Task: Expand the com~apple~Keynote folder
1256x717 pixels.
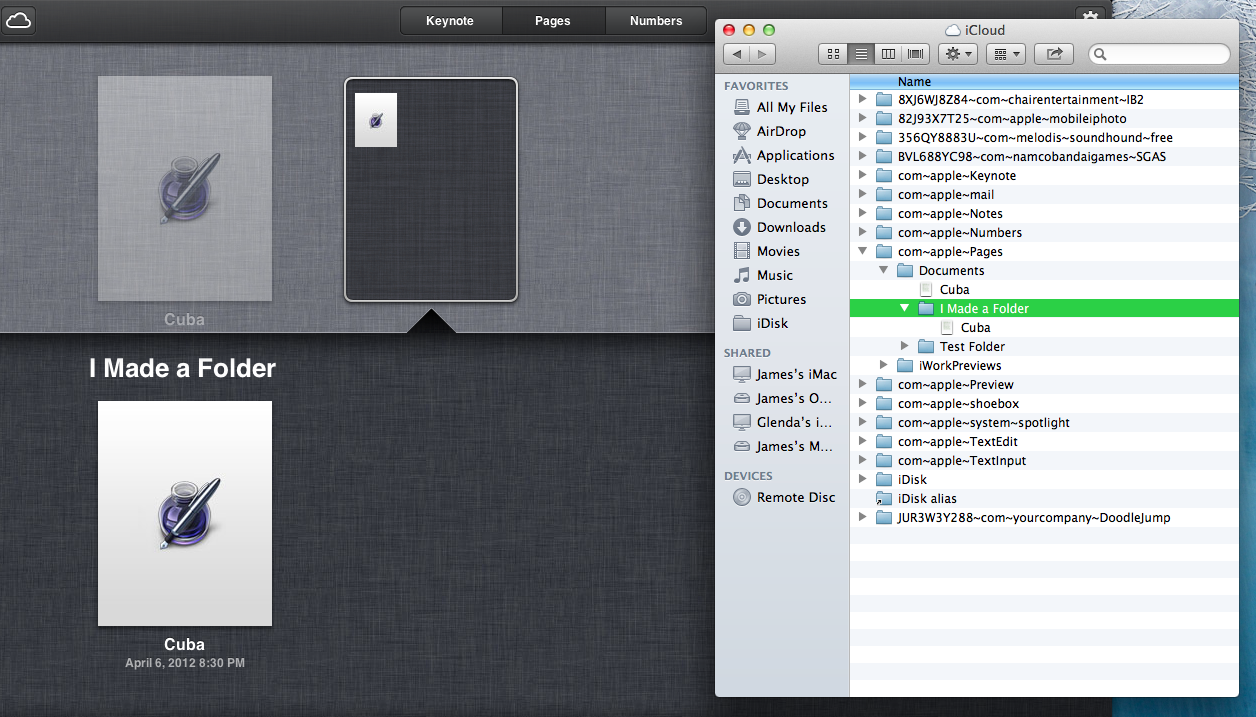Action: point(863,176)
